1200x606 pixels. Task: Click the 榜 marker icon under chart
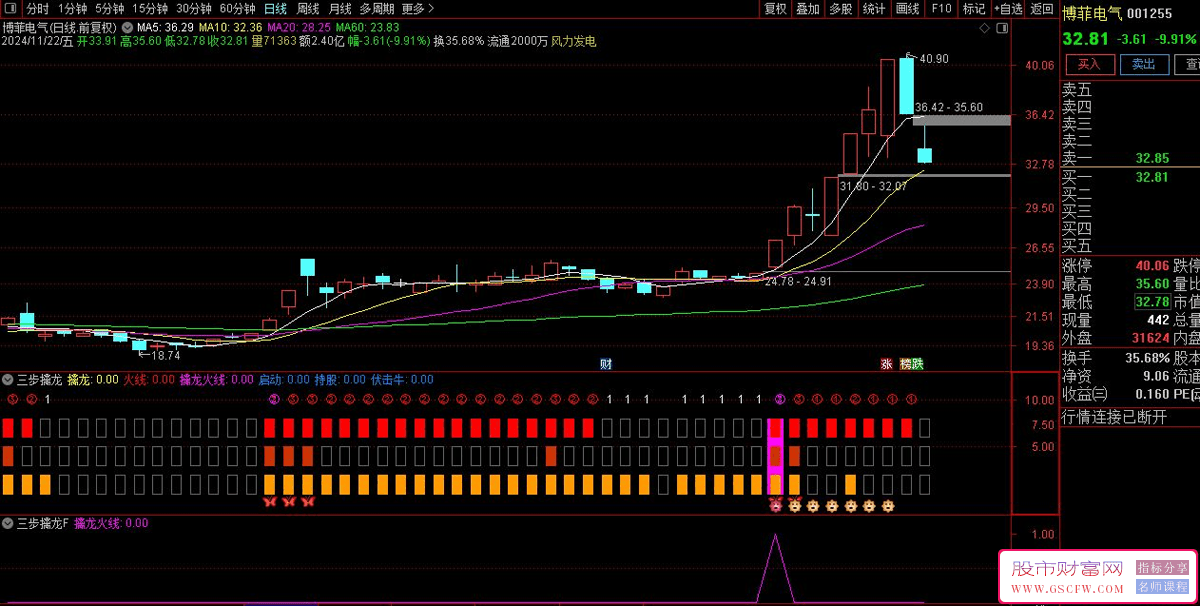905,363
